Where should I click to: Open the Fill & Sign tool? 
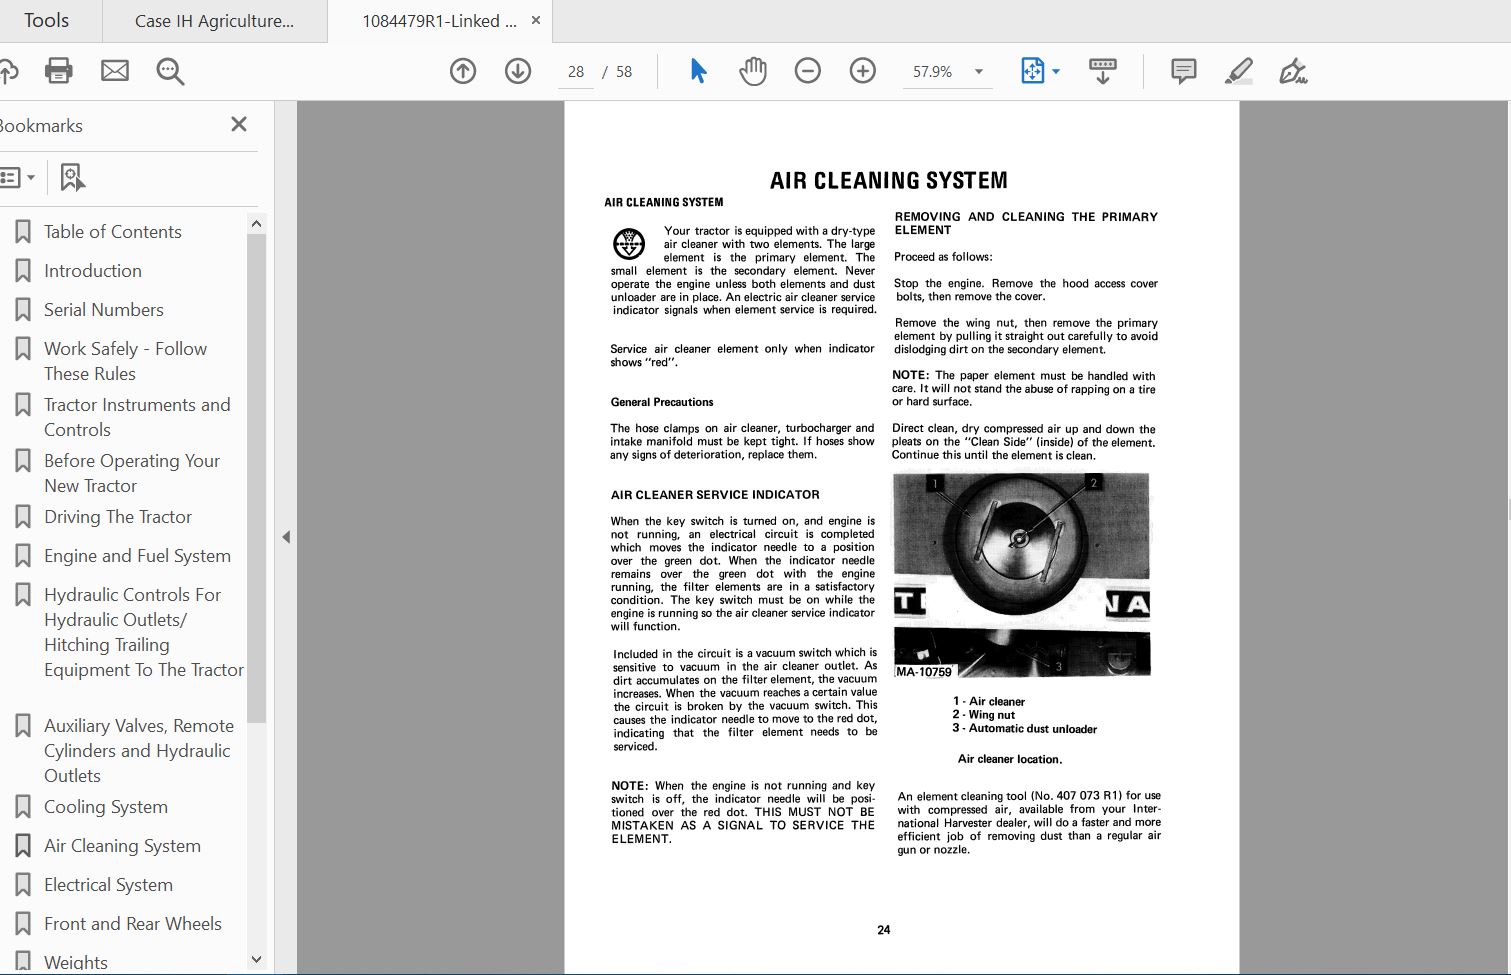[1292, 71]
